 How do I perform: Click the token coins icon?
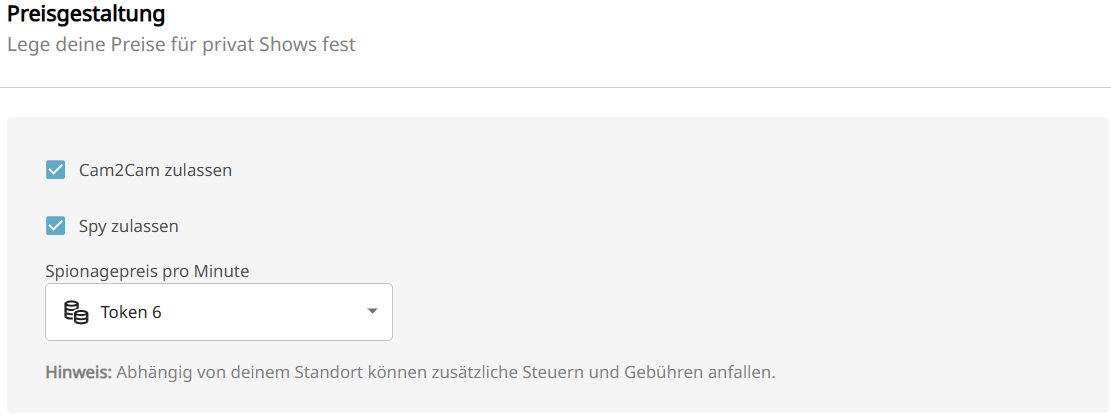tap(76, 312)
